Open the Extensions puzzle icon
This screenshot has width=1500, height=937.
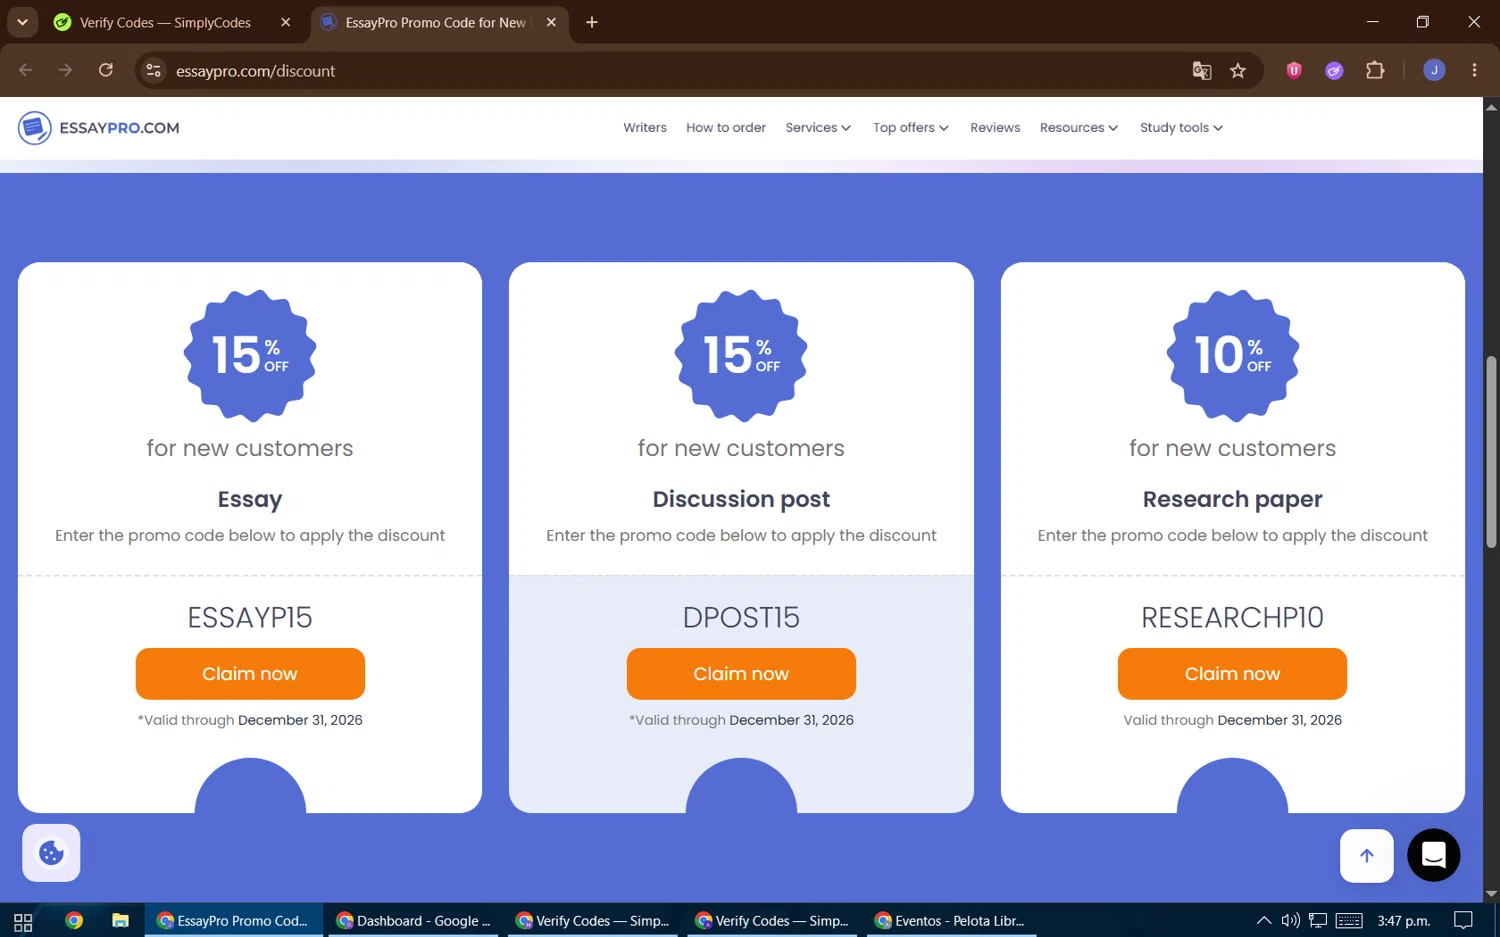coord(1375,71)
